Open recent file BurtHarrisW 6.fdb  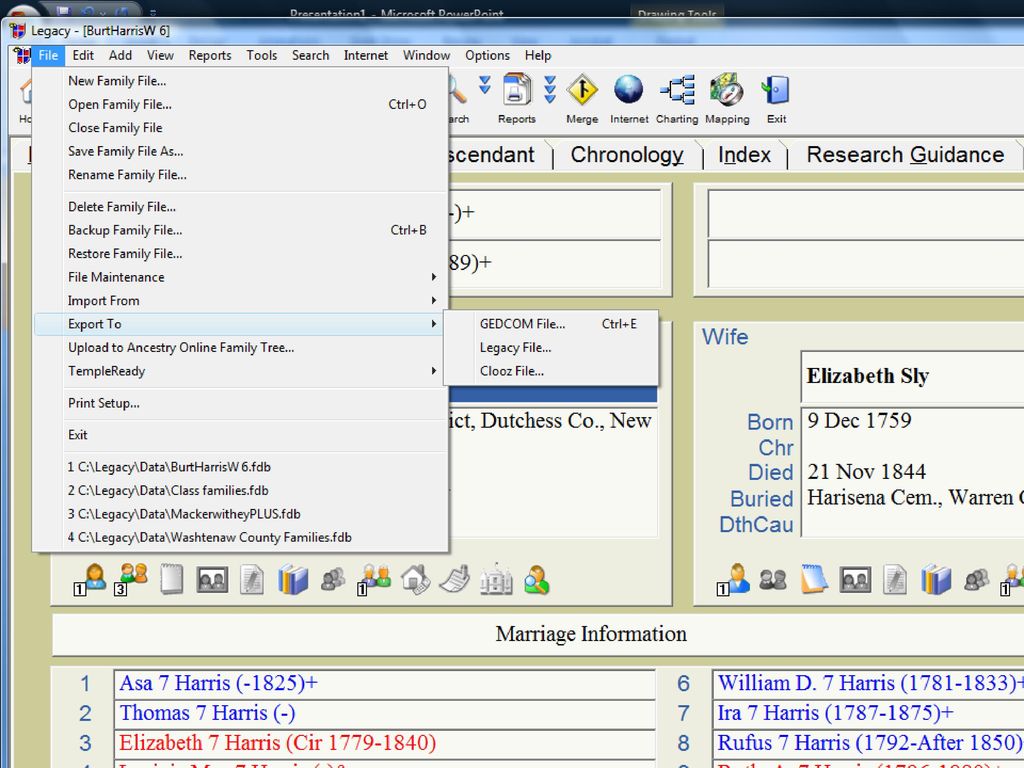pos(240,467)
